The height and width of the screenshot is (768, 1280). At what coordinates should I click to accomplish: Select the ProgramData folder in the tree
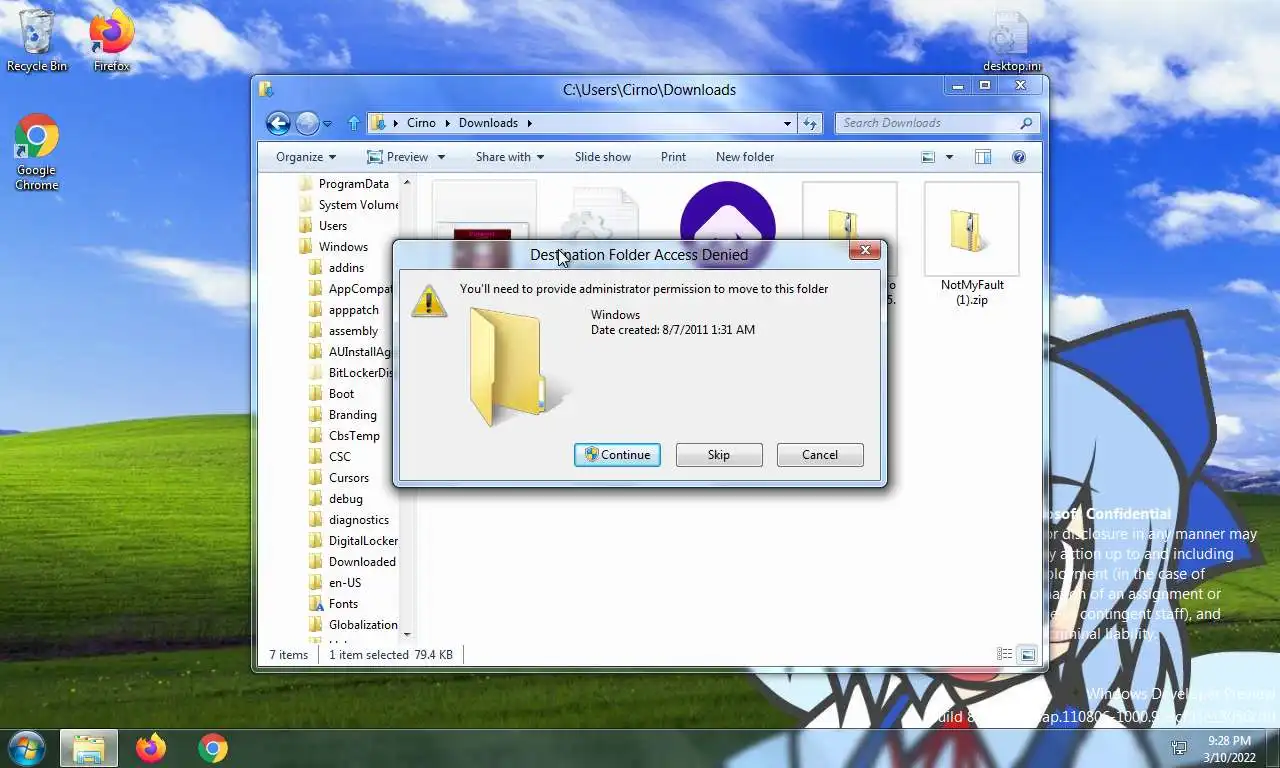point(344,184)
